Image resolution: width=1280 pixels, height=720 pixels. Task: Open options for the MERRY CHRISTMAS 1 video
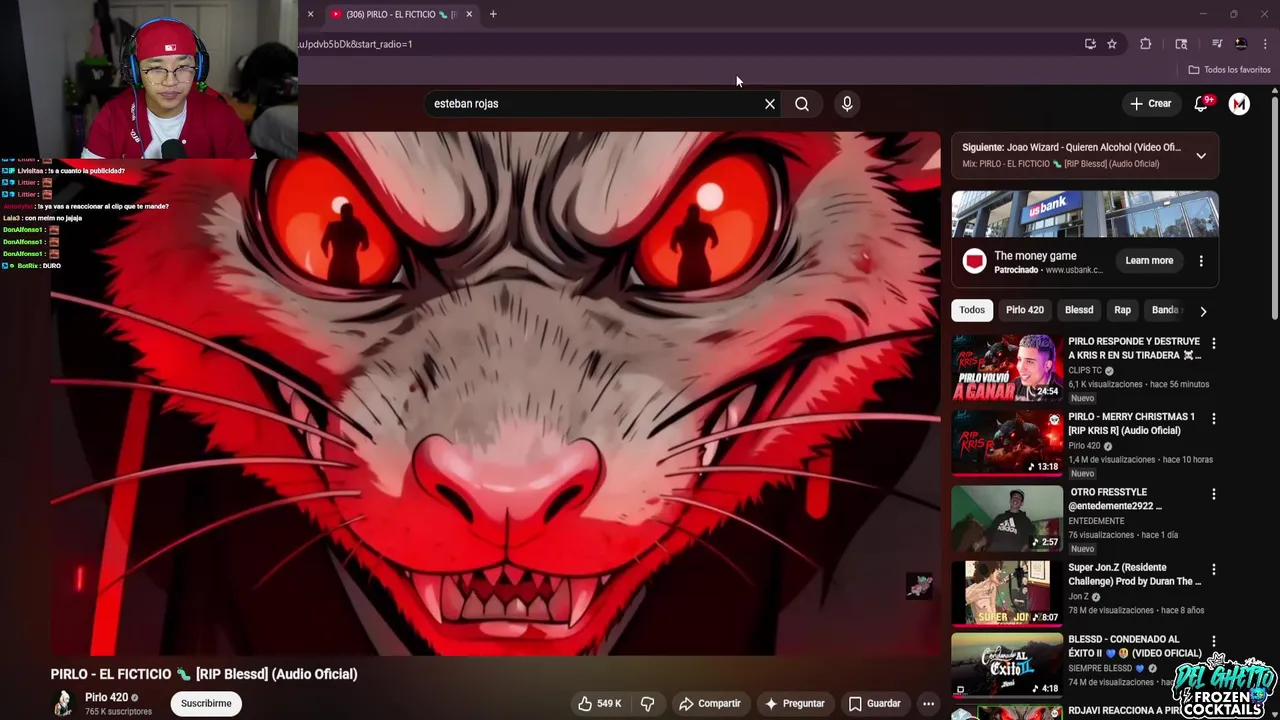(x=1214, y=419)
